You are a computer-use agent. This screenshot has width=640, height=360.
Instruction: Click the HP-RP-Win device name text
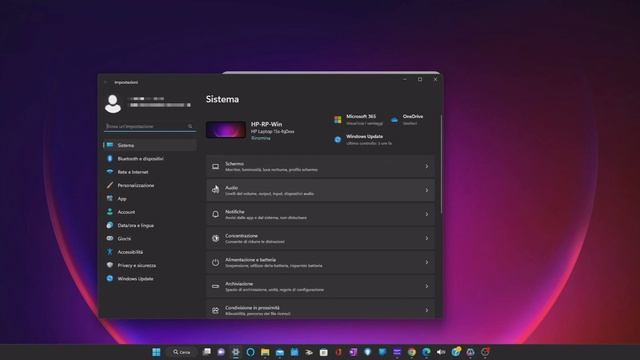click(x=267, y=124)
